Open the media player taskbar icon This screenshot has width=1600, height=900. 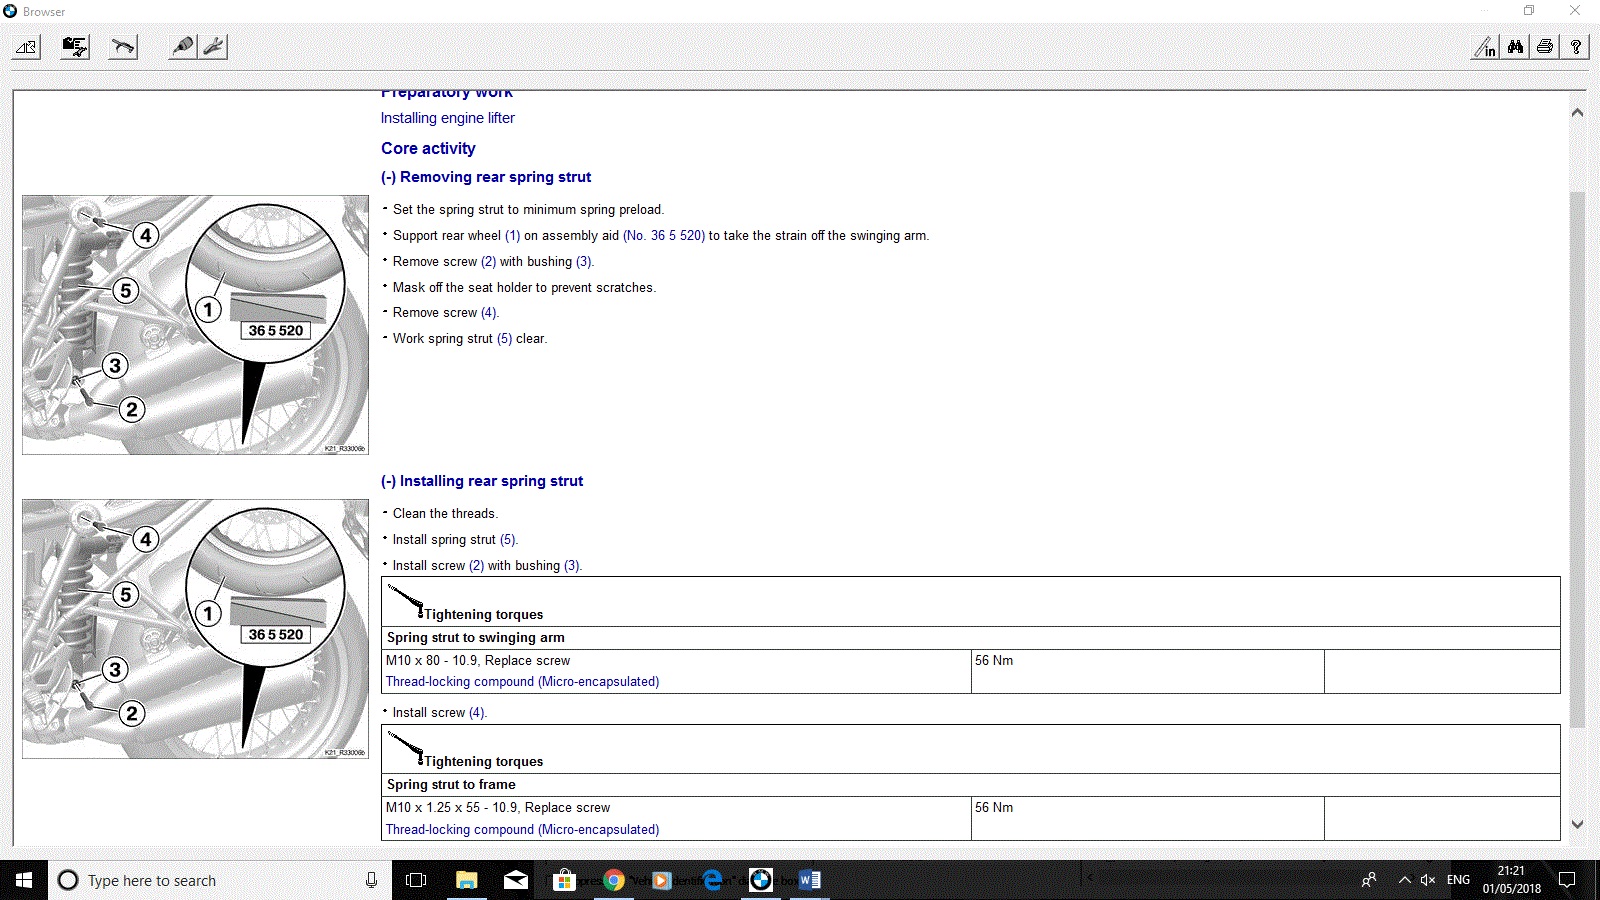point(661,880)
